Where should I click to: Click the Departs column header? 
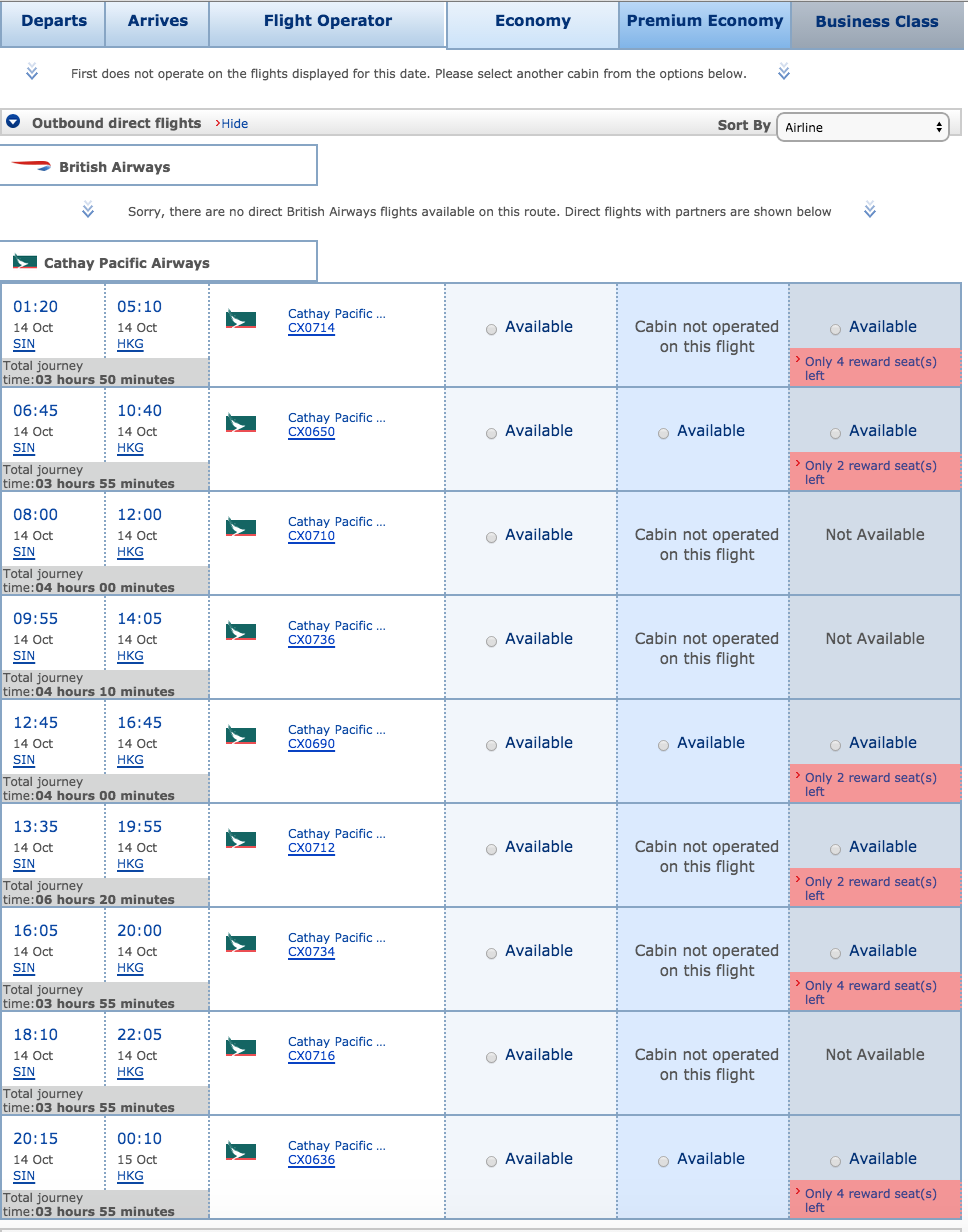tap(53, 21)
